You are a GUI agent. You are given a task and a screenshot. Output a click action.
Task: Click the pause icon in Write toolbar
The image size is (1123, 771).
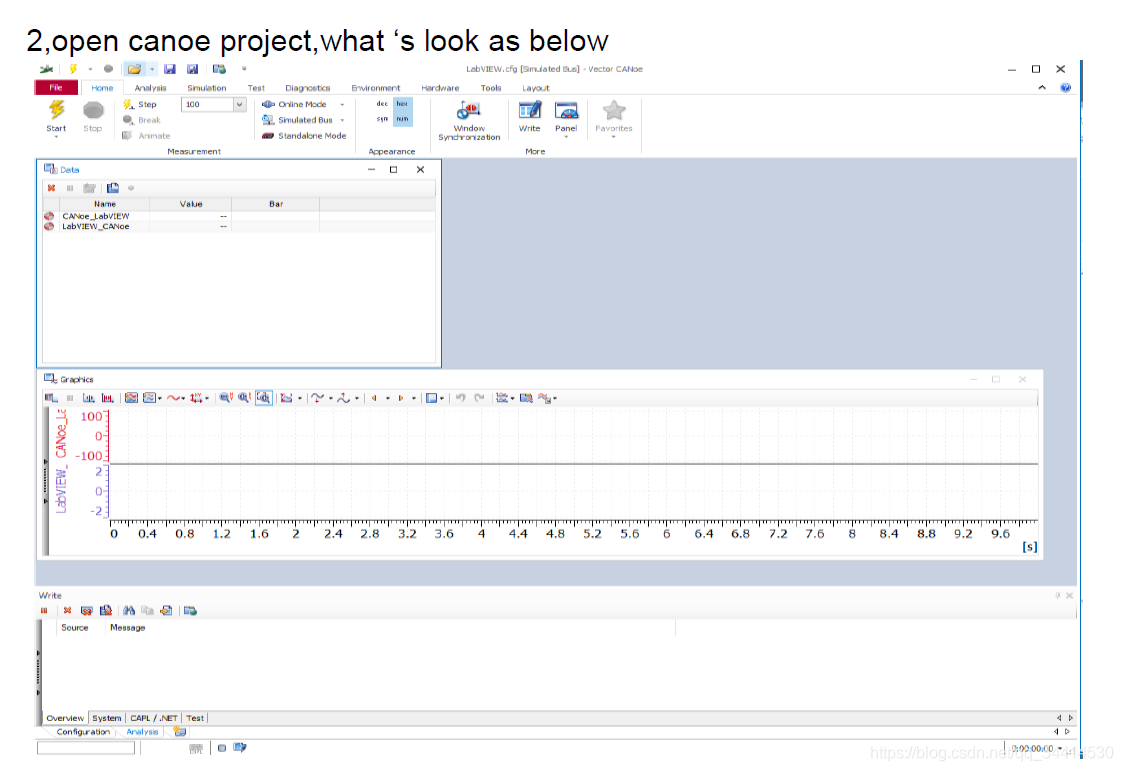(x=44, y=611)
